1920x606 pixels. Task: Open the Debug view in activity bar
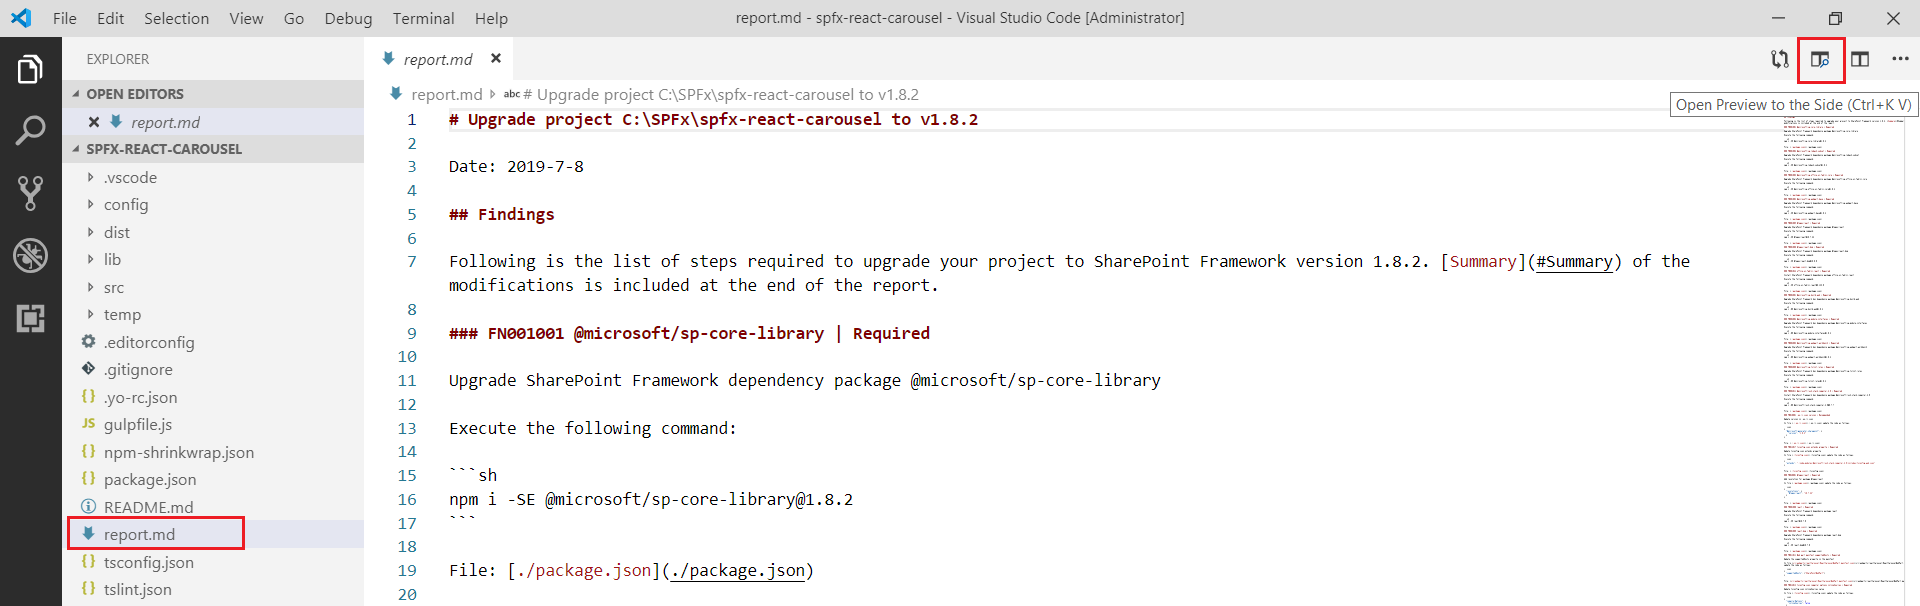coord(30,256)
